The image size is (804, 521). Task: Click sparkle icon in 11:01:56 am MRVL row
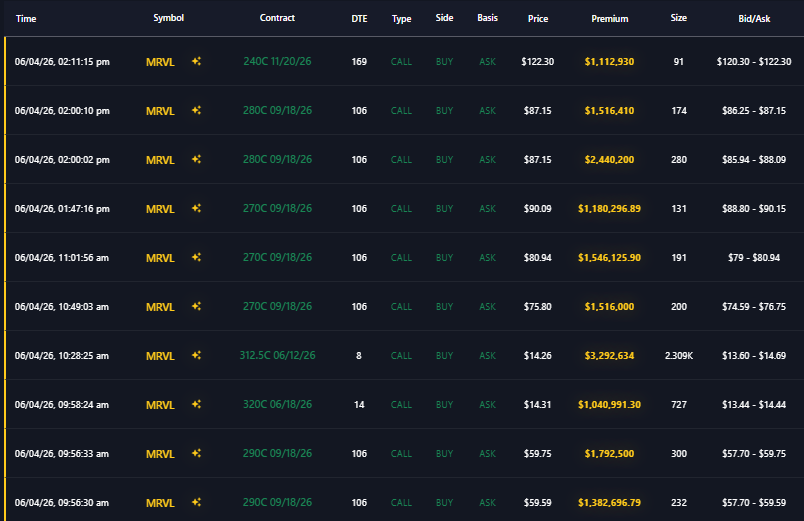click(196, 257)
